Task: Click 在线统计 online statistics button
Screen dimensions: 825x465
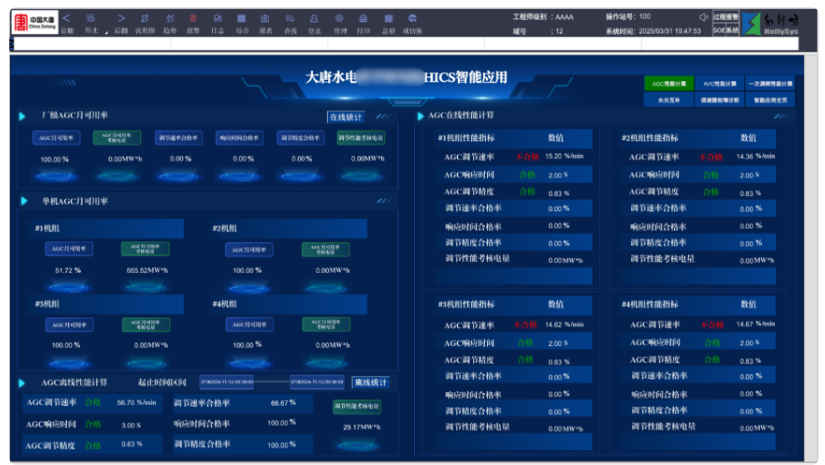Action: pos(346,117)
